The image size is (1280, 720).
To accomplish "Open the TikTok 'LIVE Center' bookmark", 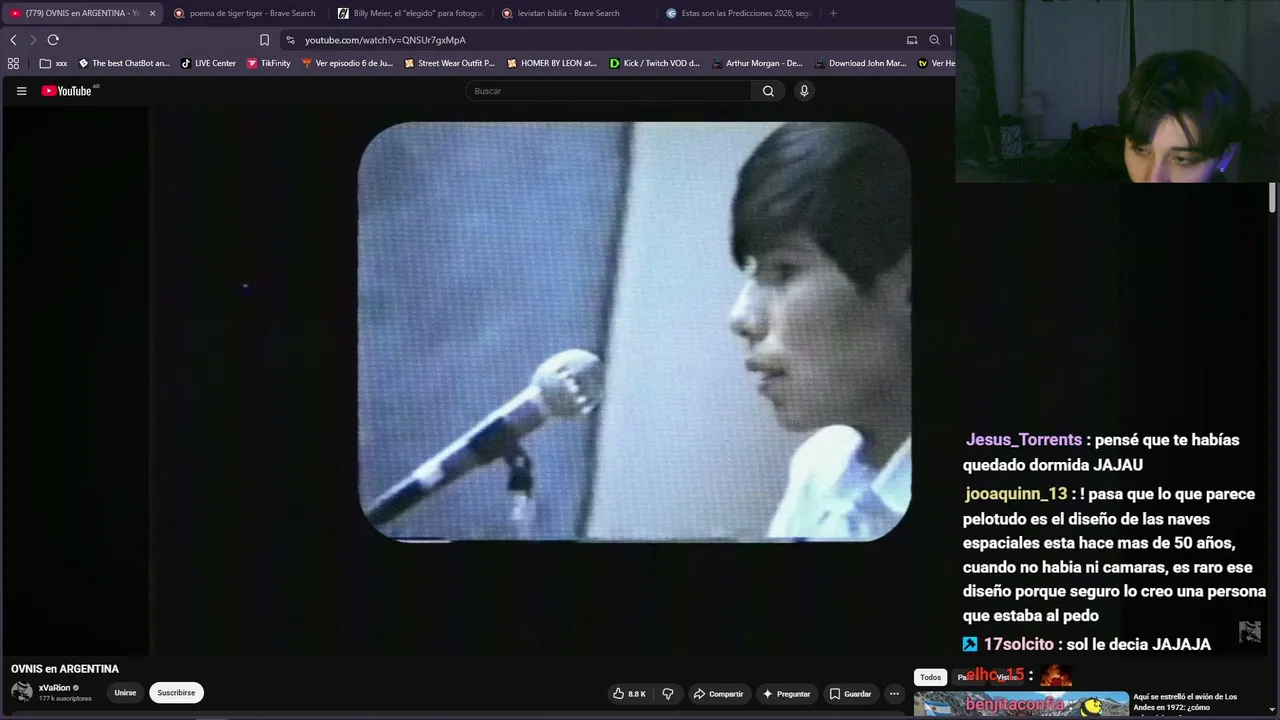I will (208, 63).
